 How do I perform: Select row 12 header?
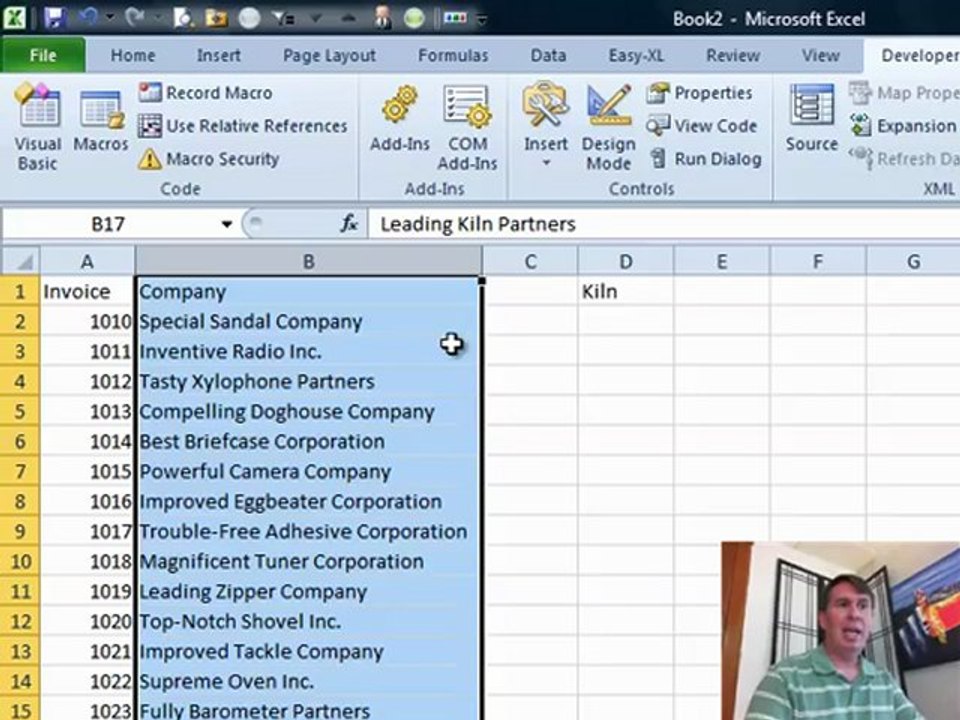(20, 621)
